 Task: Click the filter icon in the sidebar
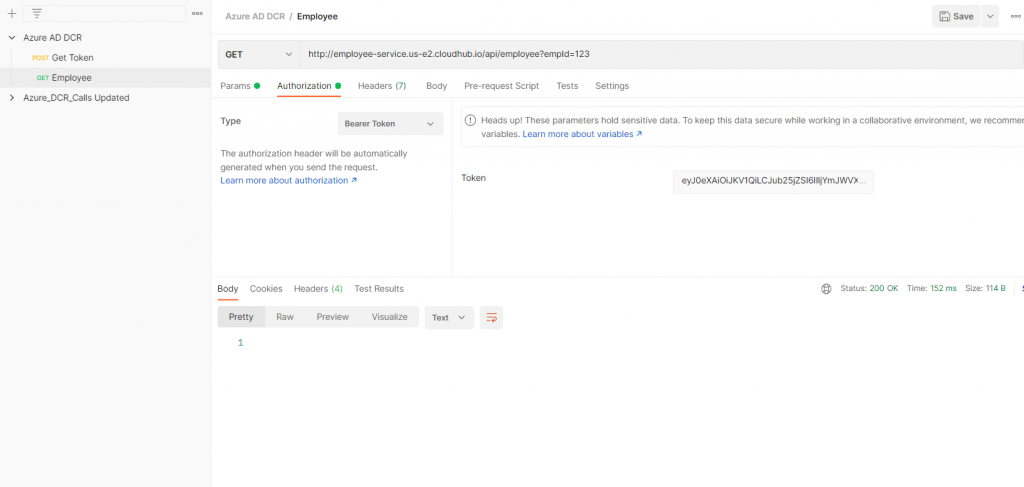tap(37, 14)
